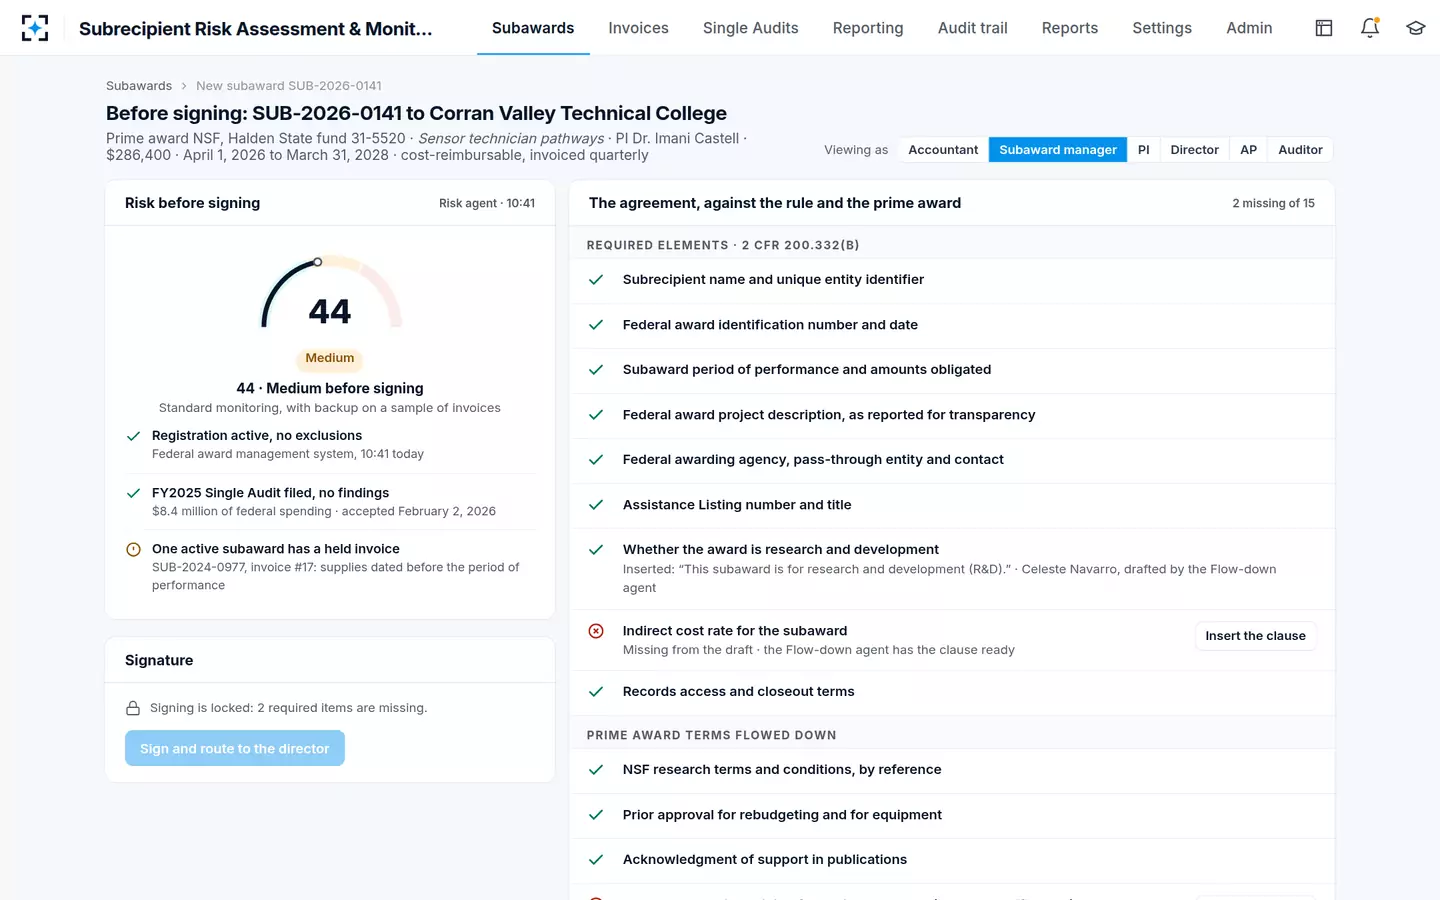The width and height of the screenshot is (1440, 900).
Task: Click the checkmark for Records access and closeout
Action: point(596,692)
